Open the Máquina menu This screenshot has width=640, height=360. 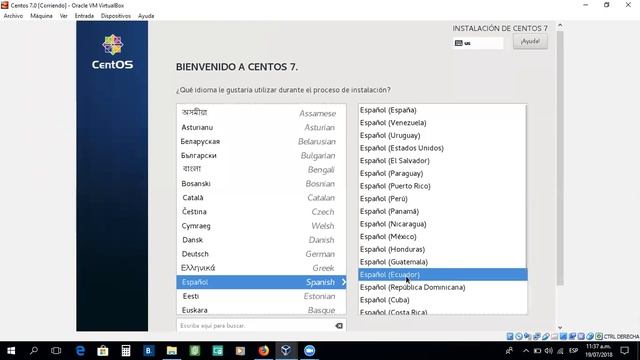[x=41, y=16]
